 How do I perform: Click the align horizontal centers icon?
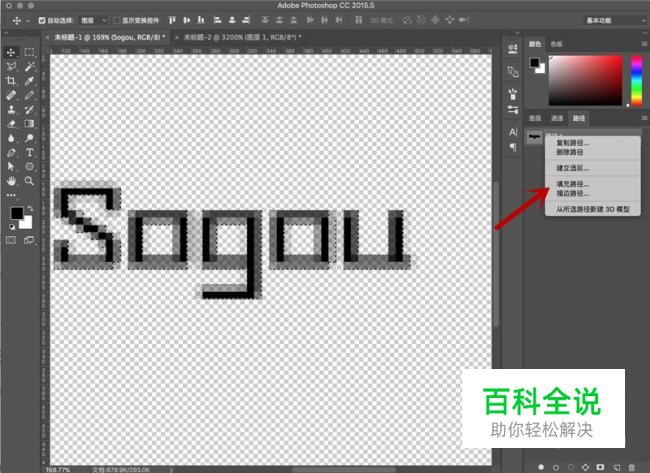pos(232,20)
